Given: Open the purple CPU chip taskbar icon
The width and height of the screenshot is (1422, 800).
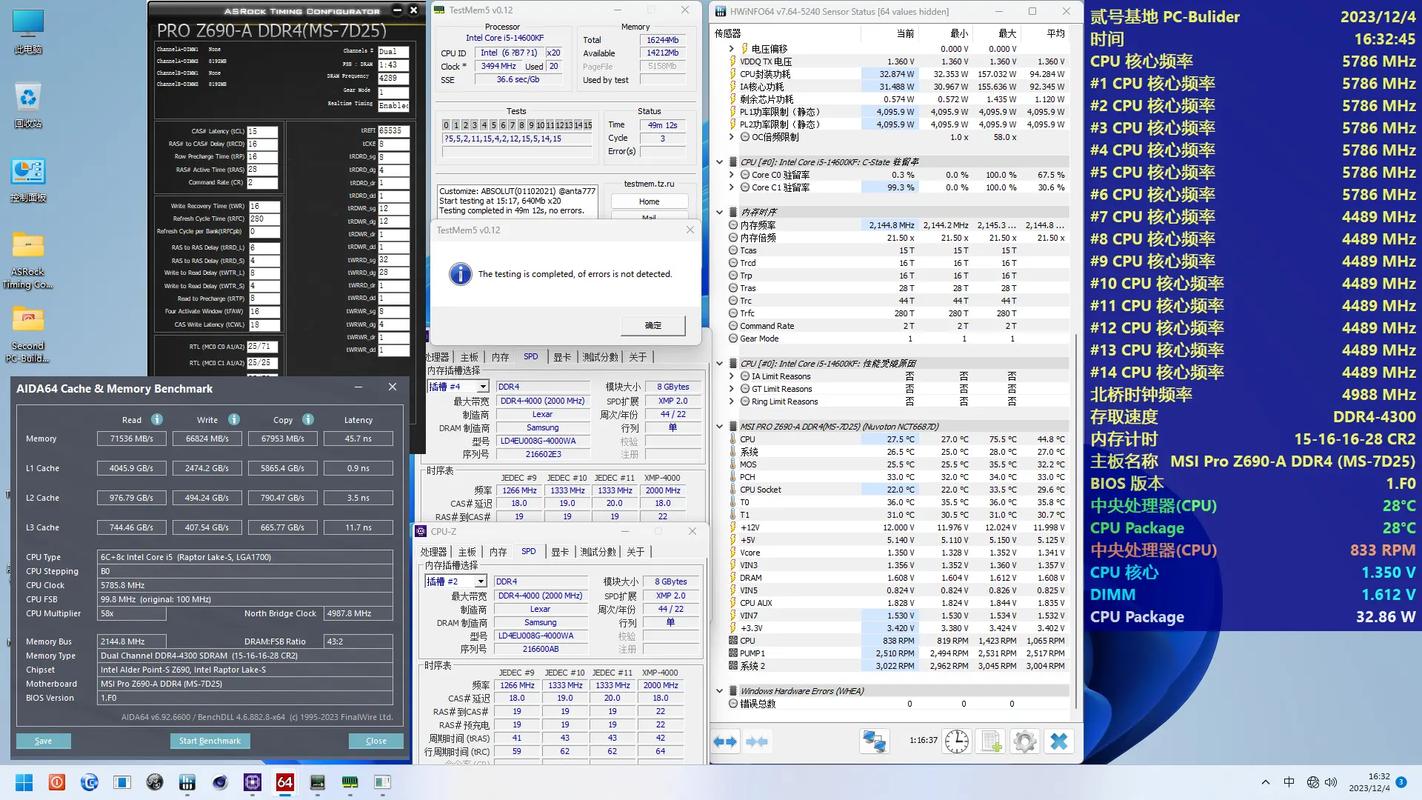Looking at the screenshot, I should click(x=252, y=782).
